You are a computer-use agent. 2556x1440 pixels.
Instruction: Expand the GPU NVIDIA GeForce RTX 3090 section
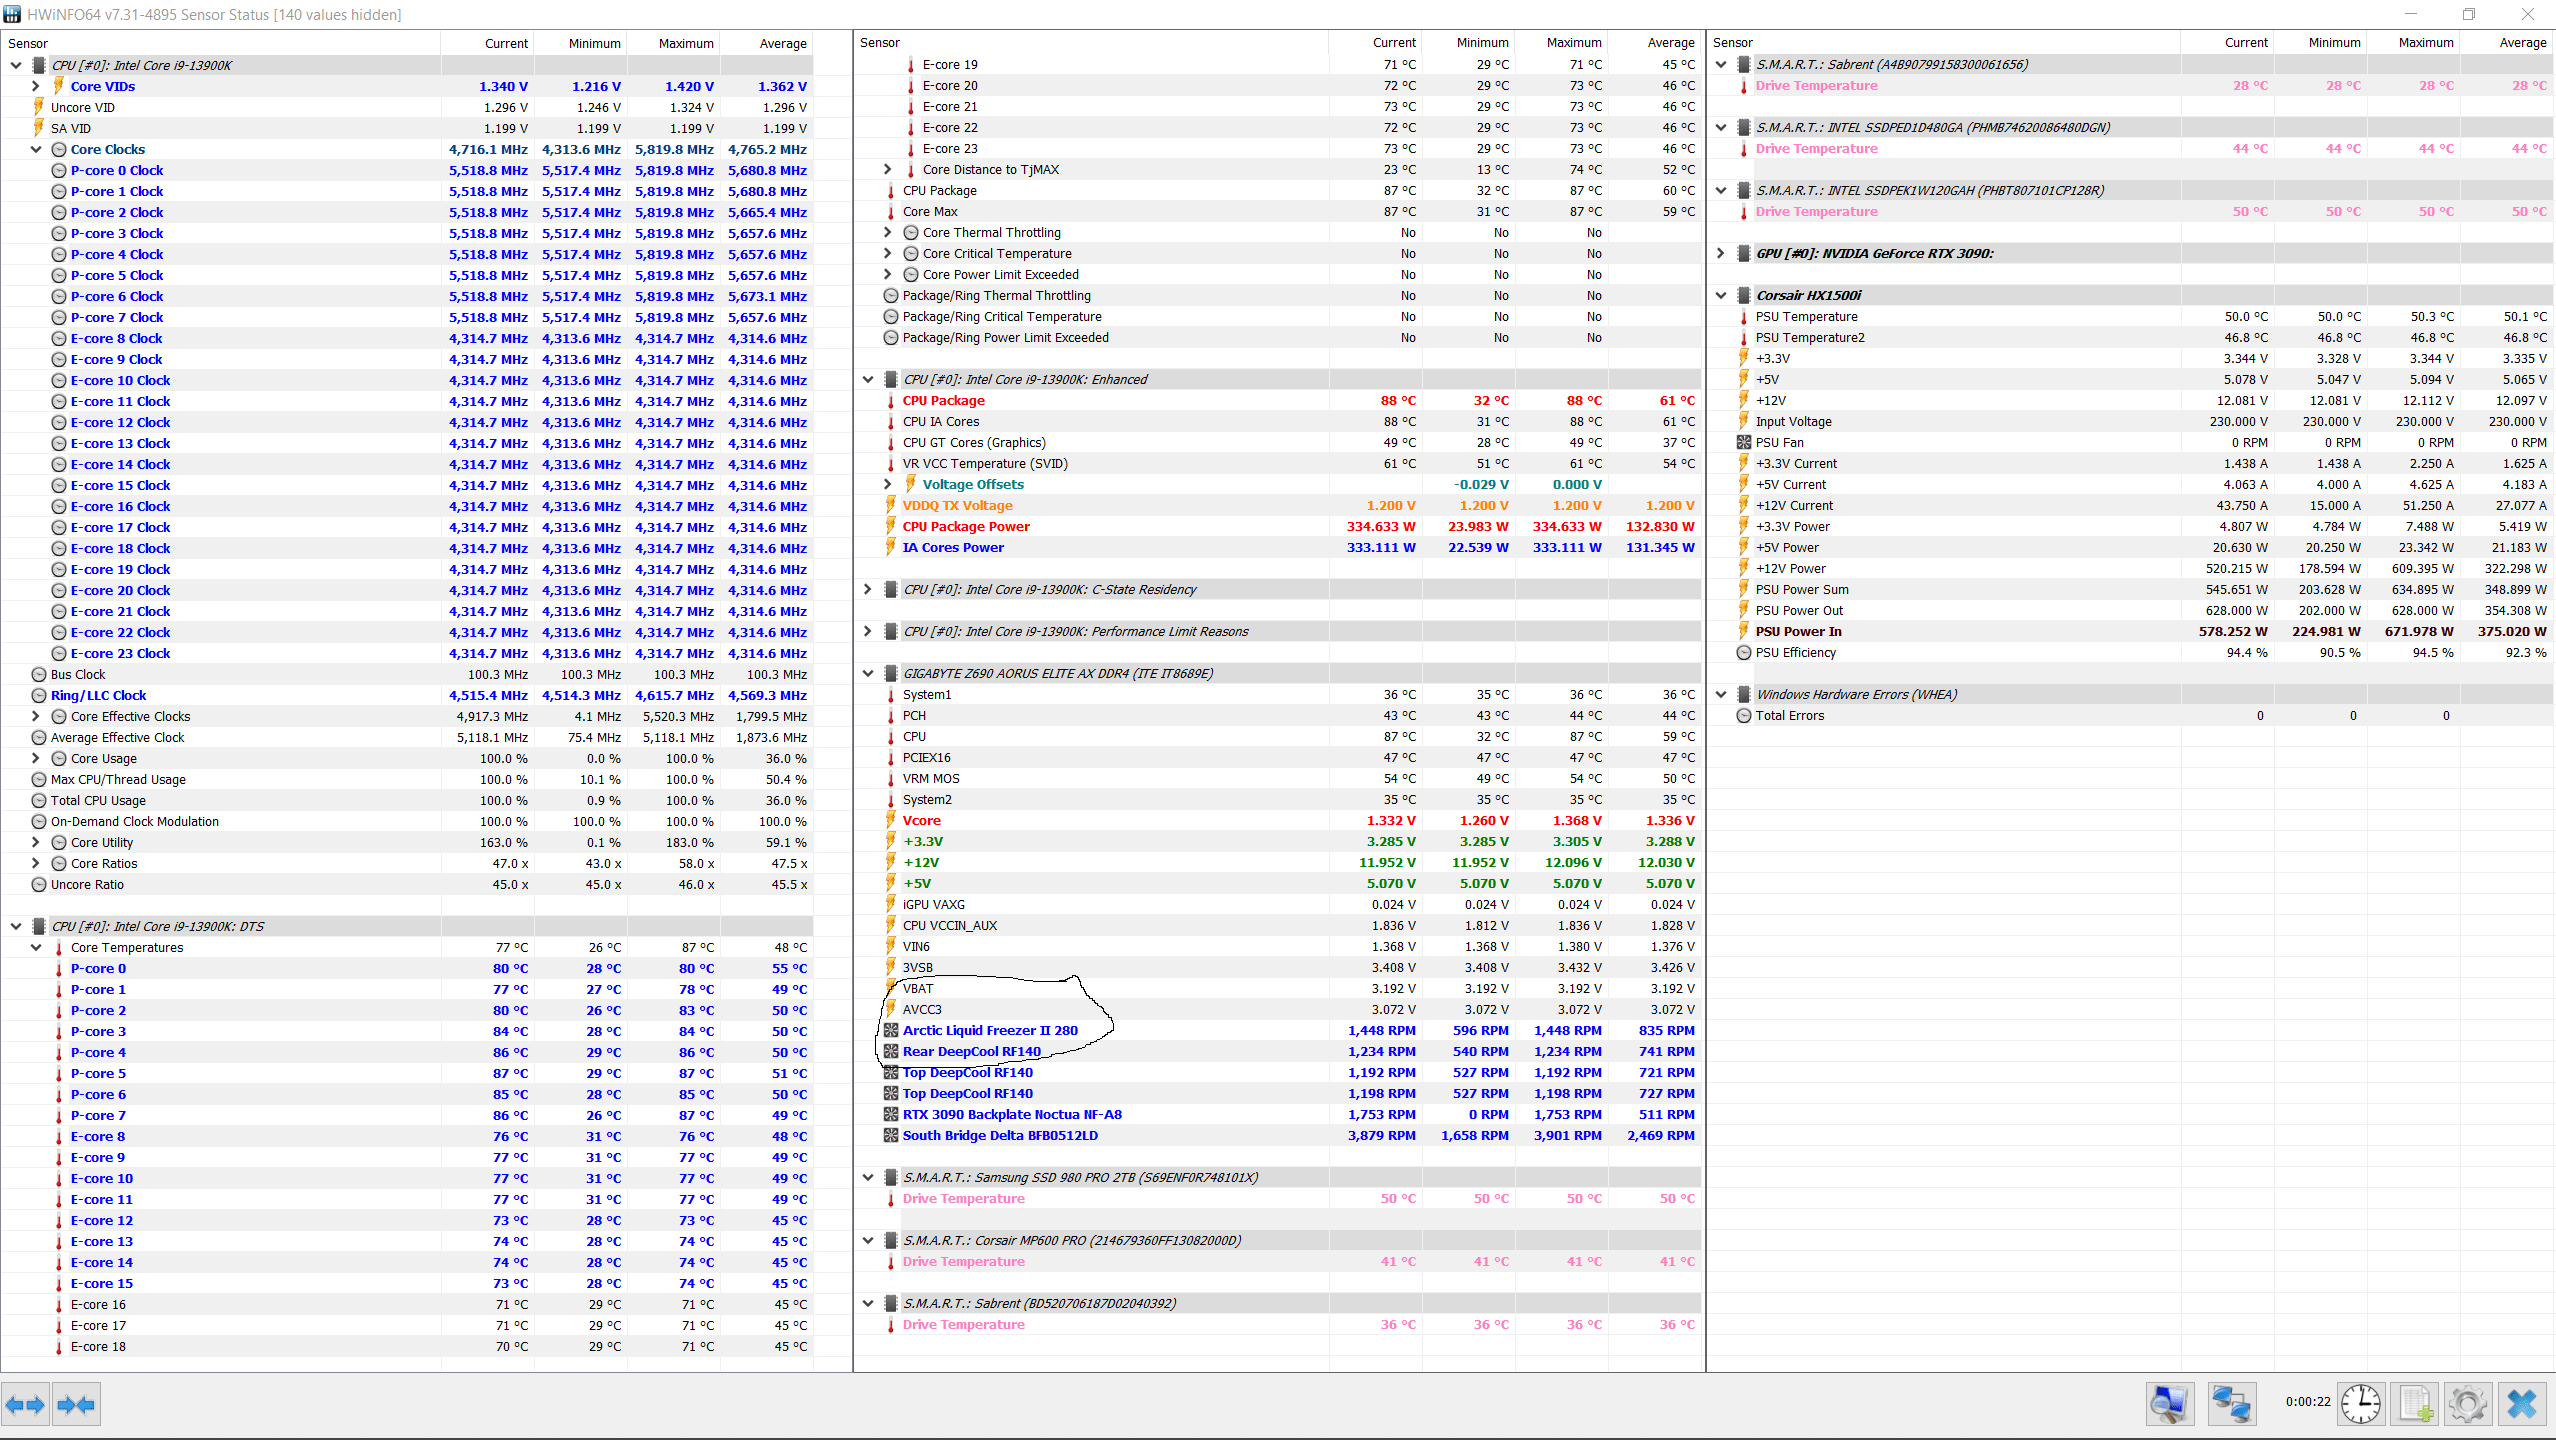click(1721, 253)
